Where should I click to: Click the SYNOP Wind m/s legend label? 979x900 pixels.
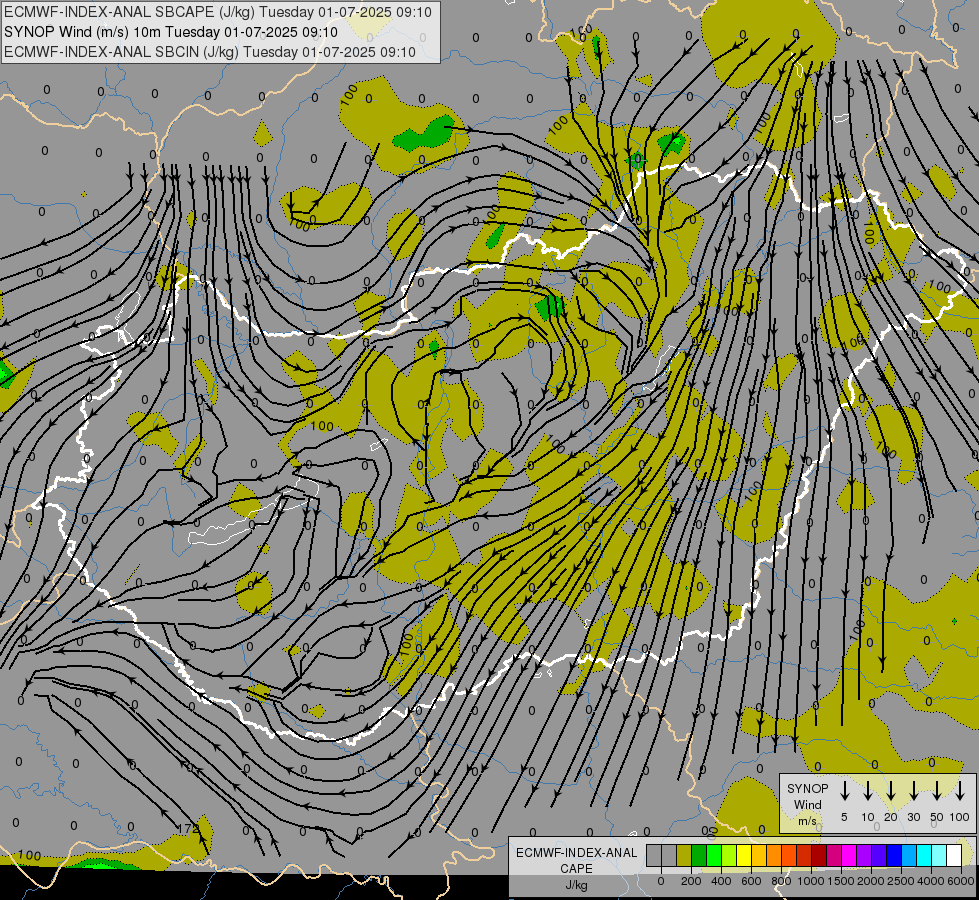tap(807, 804)
